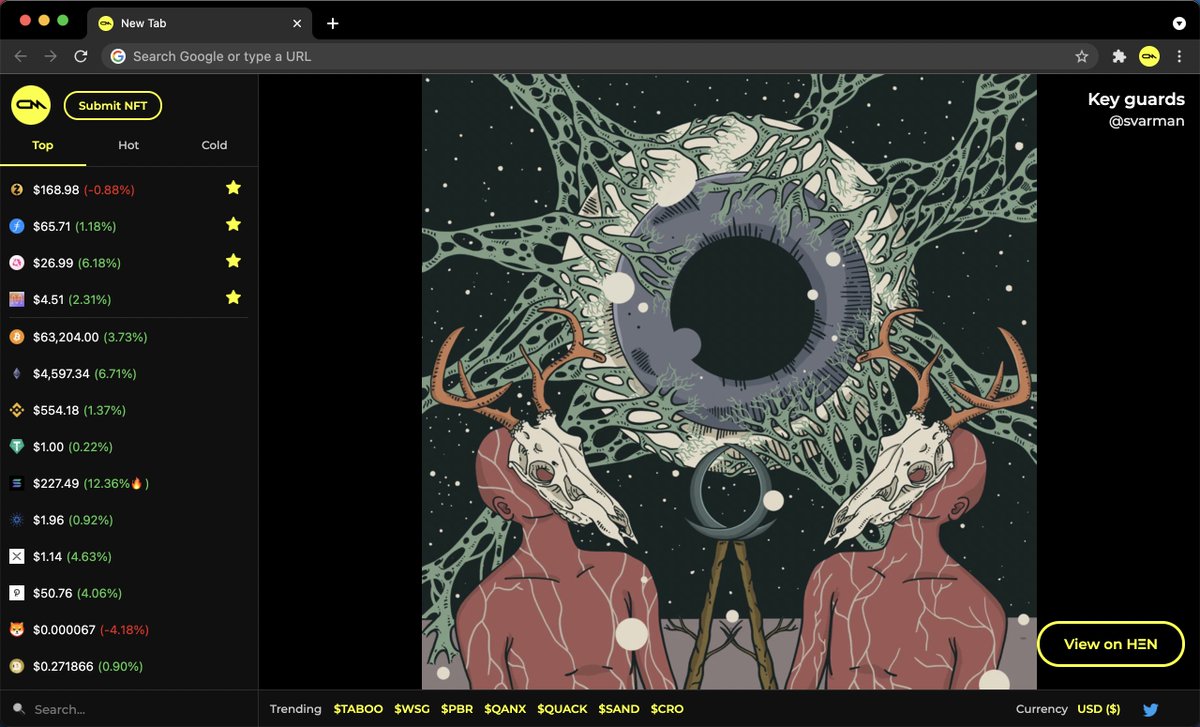Select the $554.18 (1.37%) row text
This screenshot has height=727, width=1200.
(80, 410)
